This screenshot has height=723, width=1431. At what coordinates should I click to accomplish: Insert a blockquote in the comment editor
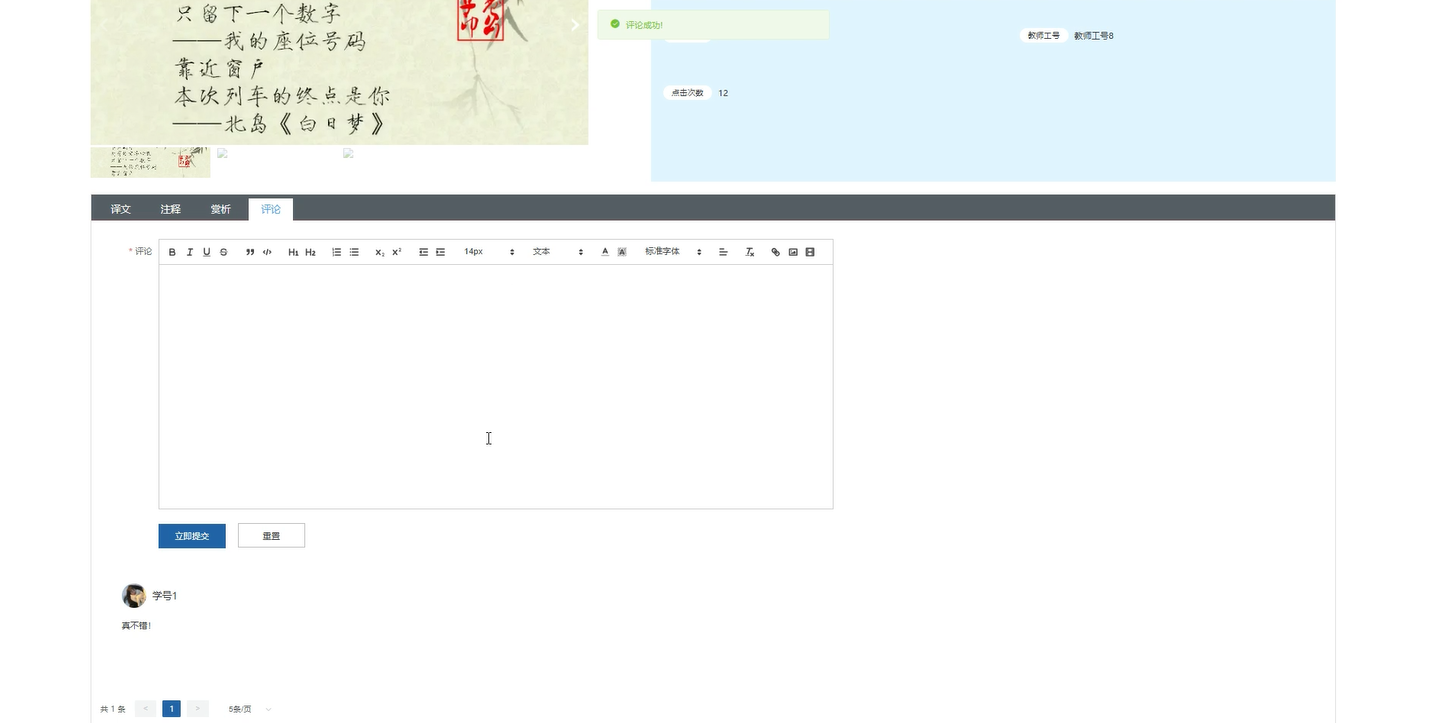point(249,251)
